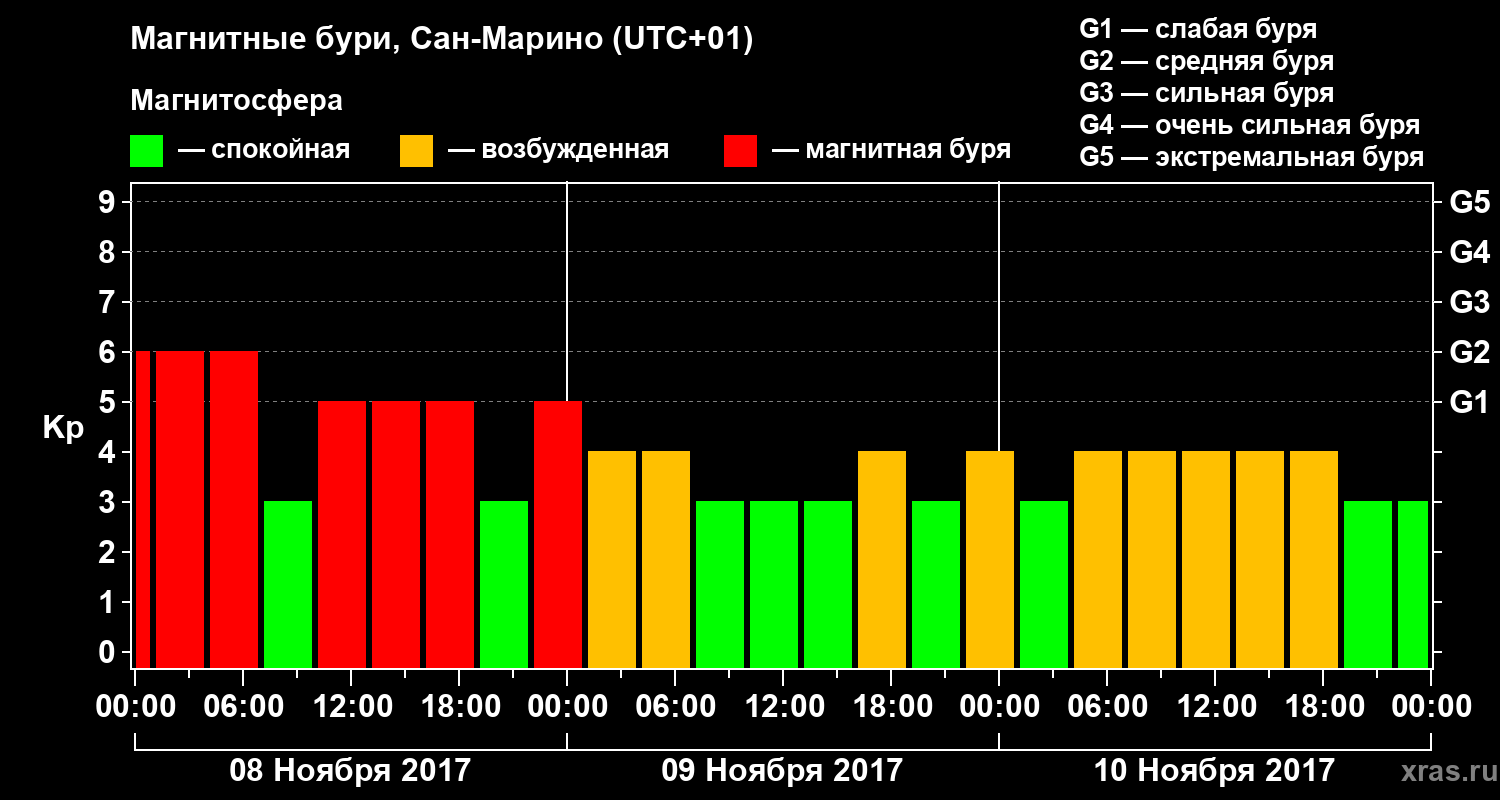
Task: Click the '— магнитная буря' legend label
Action: (891, 150)
